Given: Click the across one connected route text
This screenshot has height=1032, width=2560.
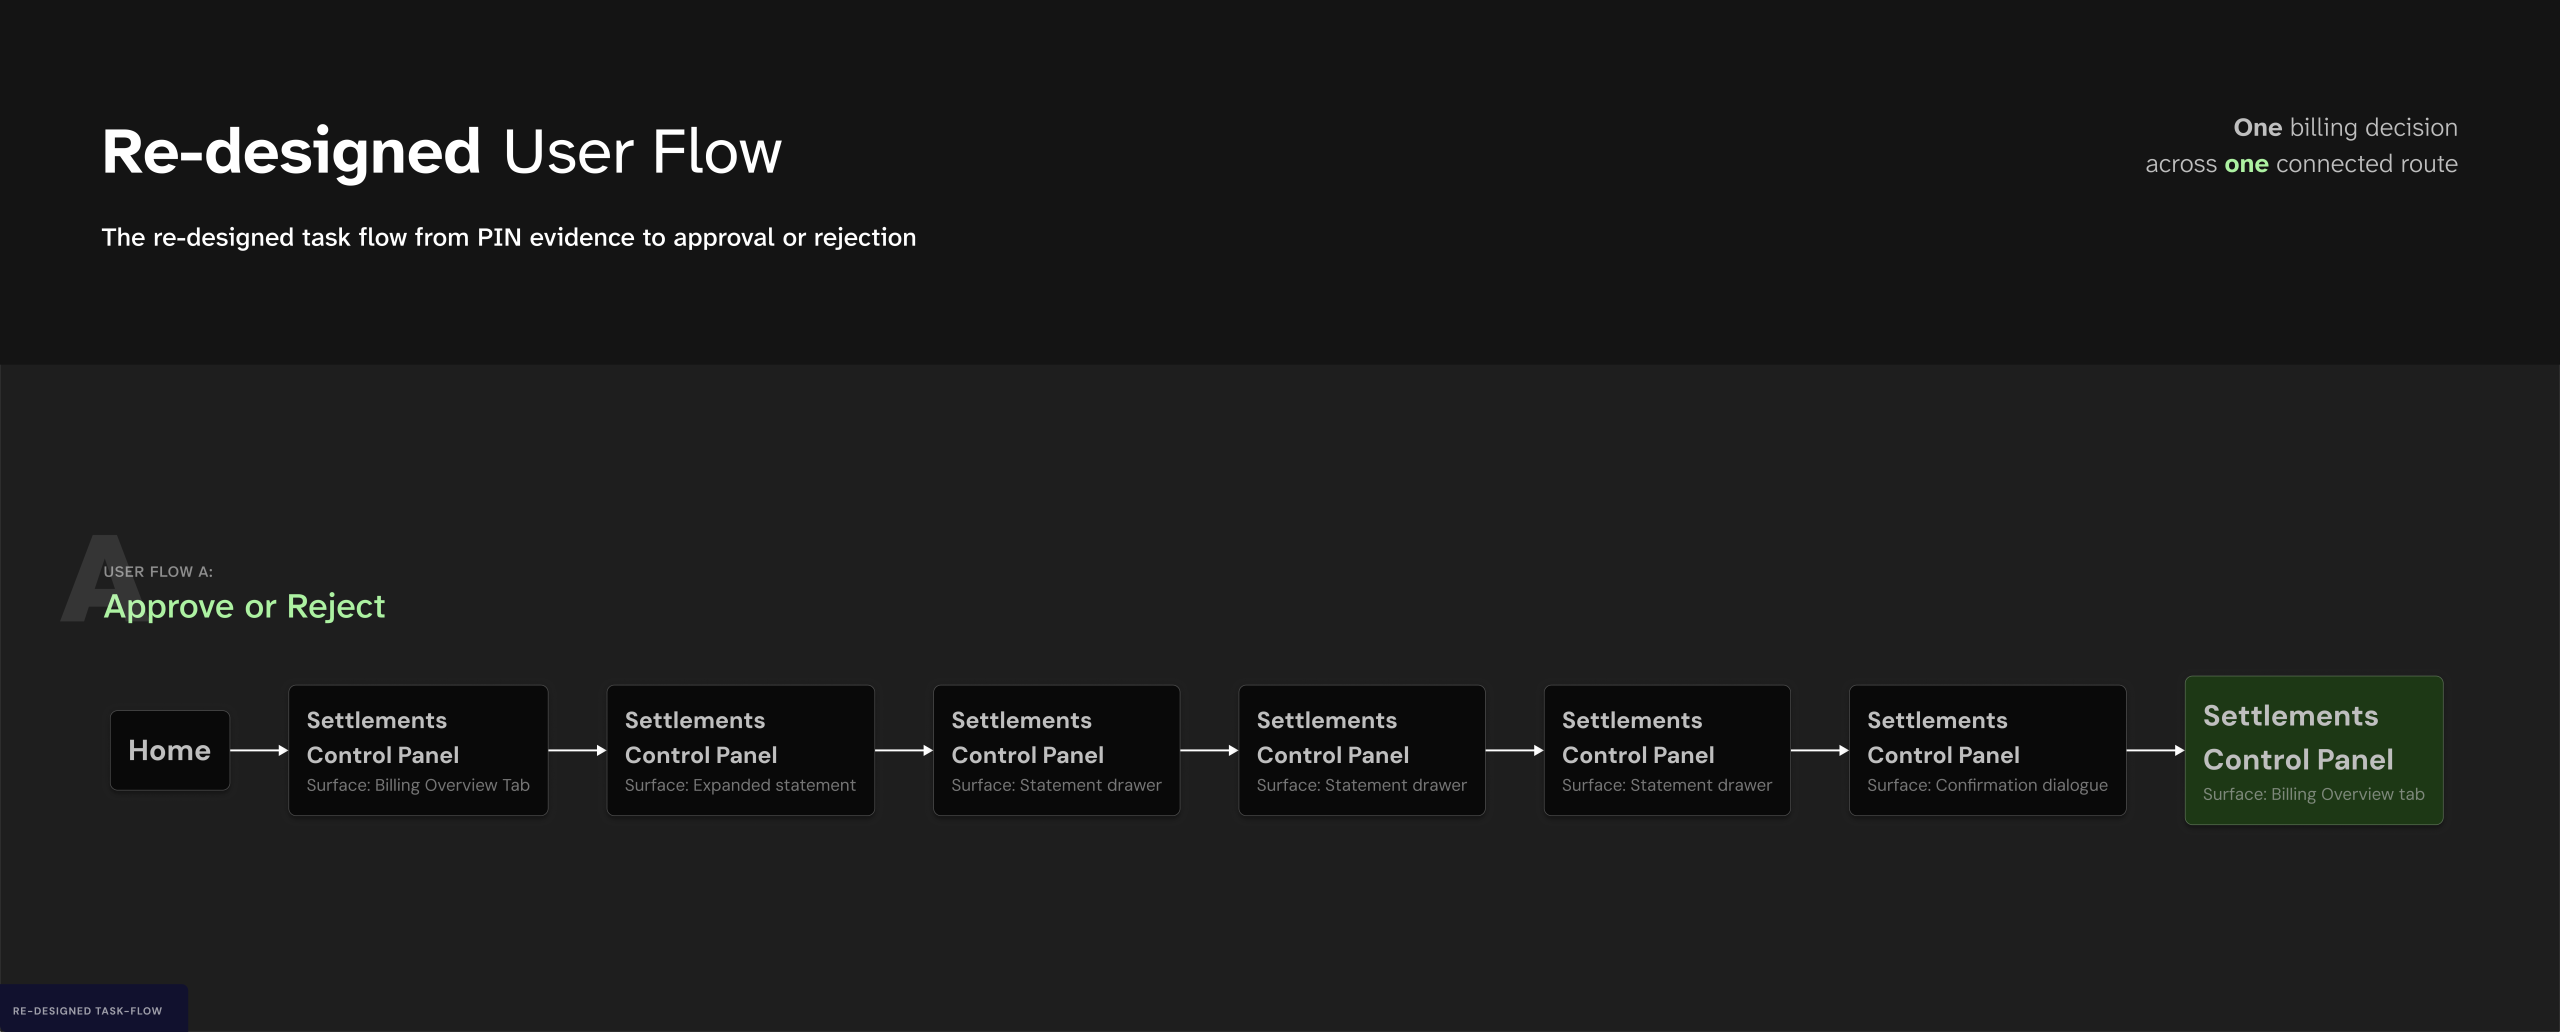Looking at the screenshot, I should tap(2301, 163).
